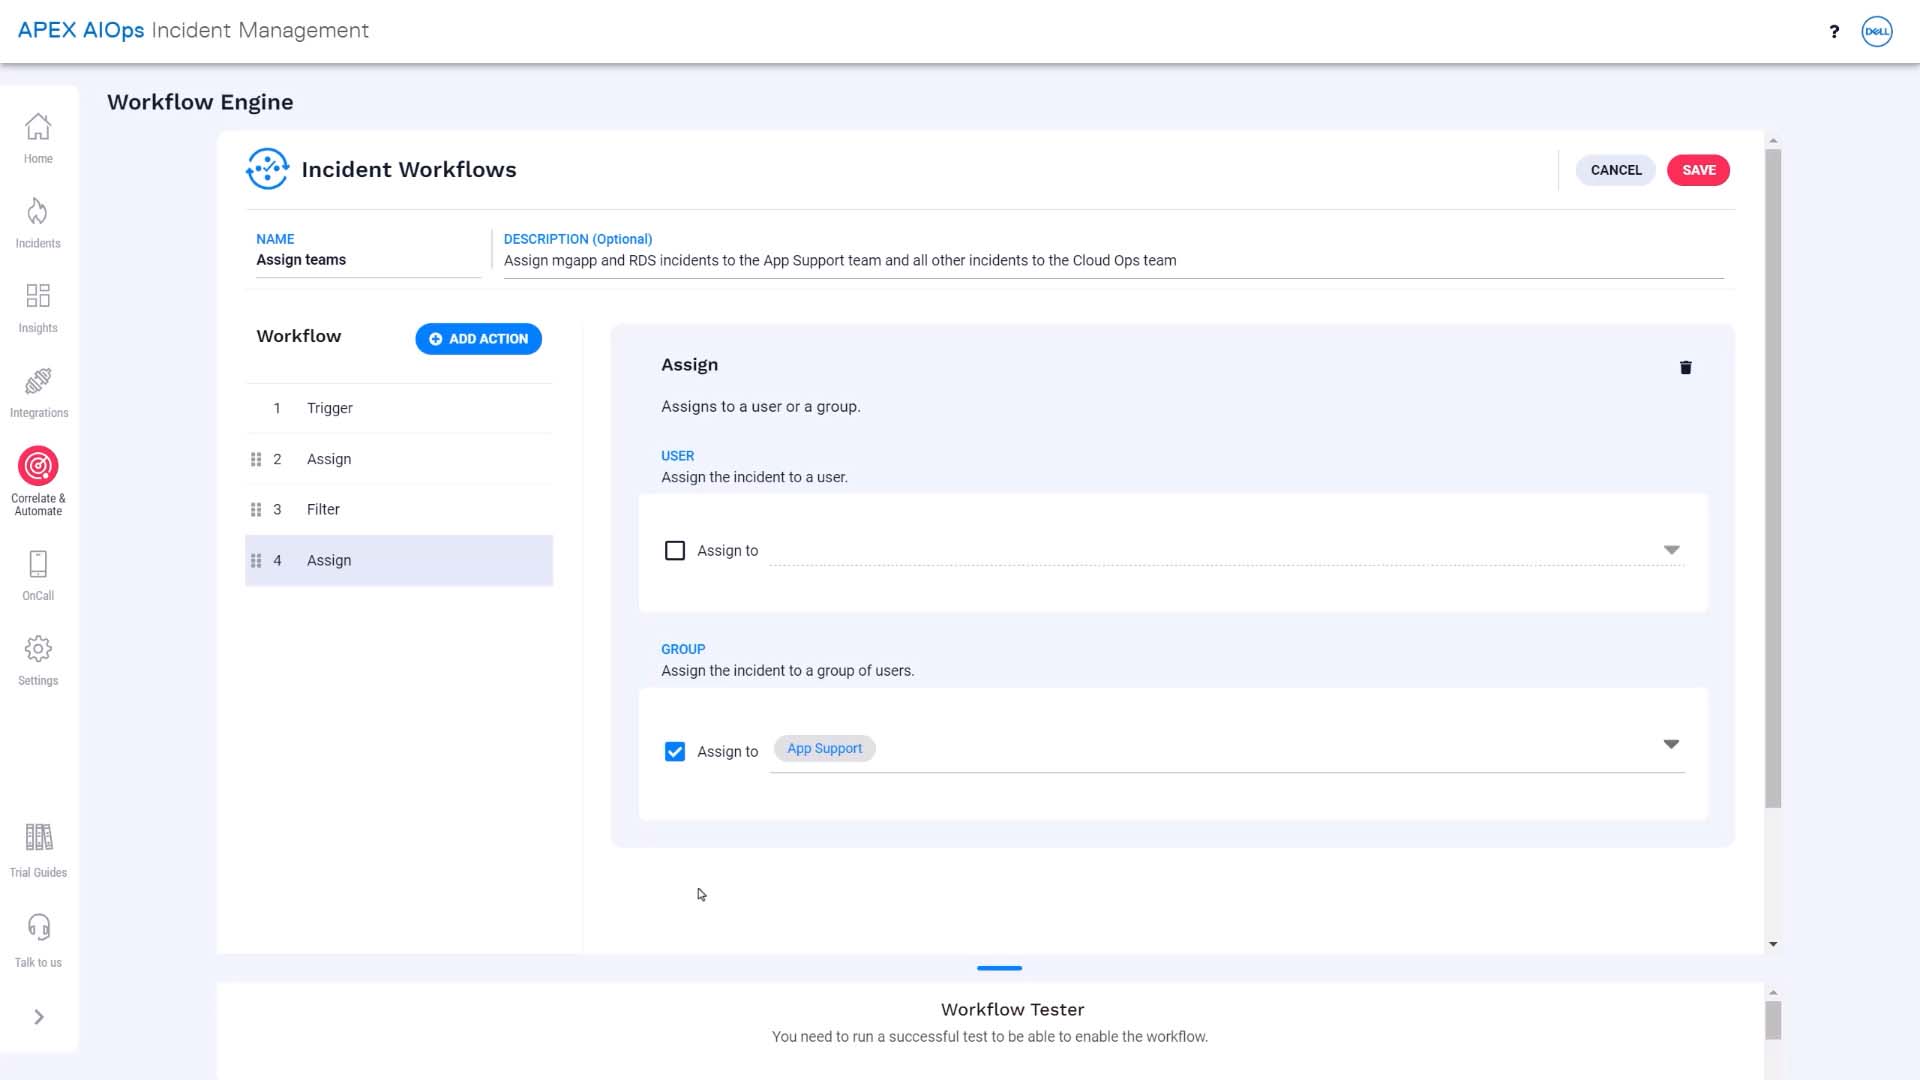1920x1080 pixels.
Task: Click Workflow Tester panel scrollbar
Action: pos(1773,1020)
